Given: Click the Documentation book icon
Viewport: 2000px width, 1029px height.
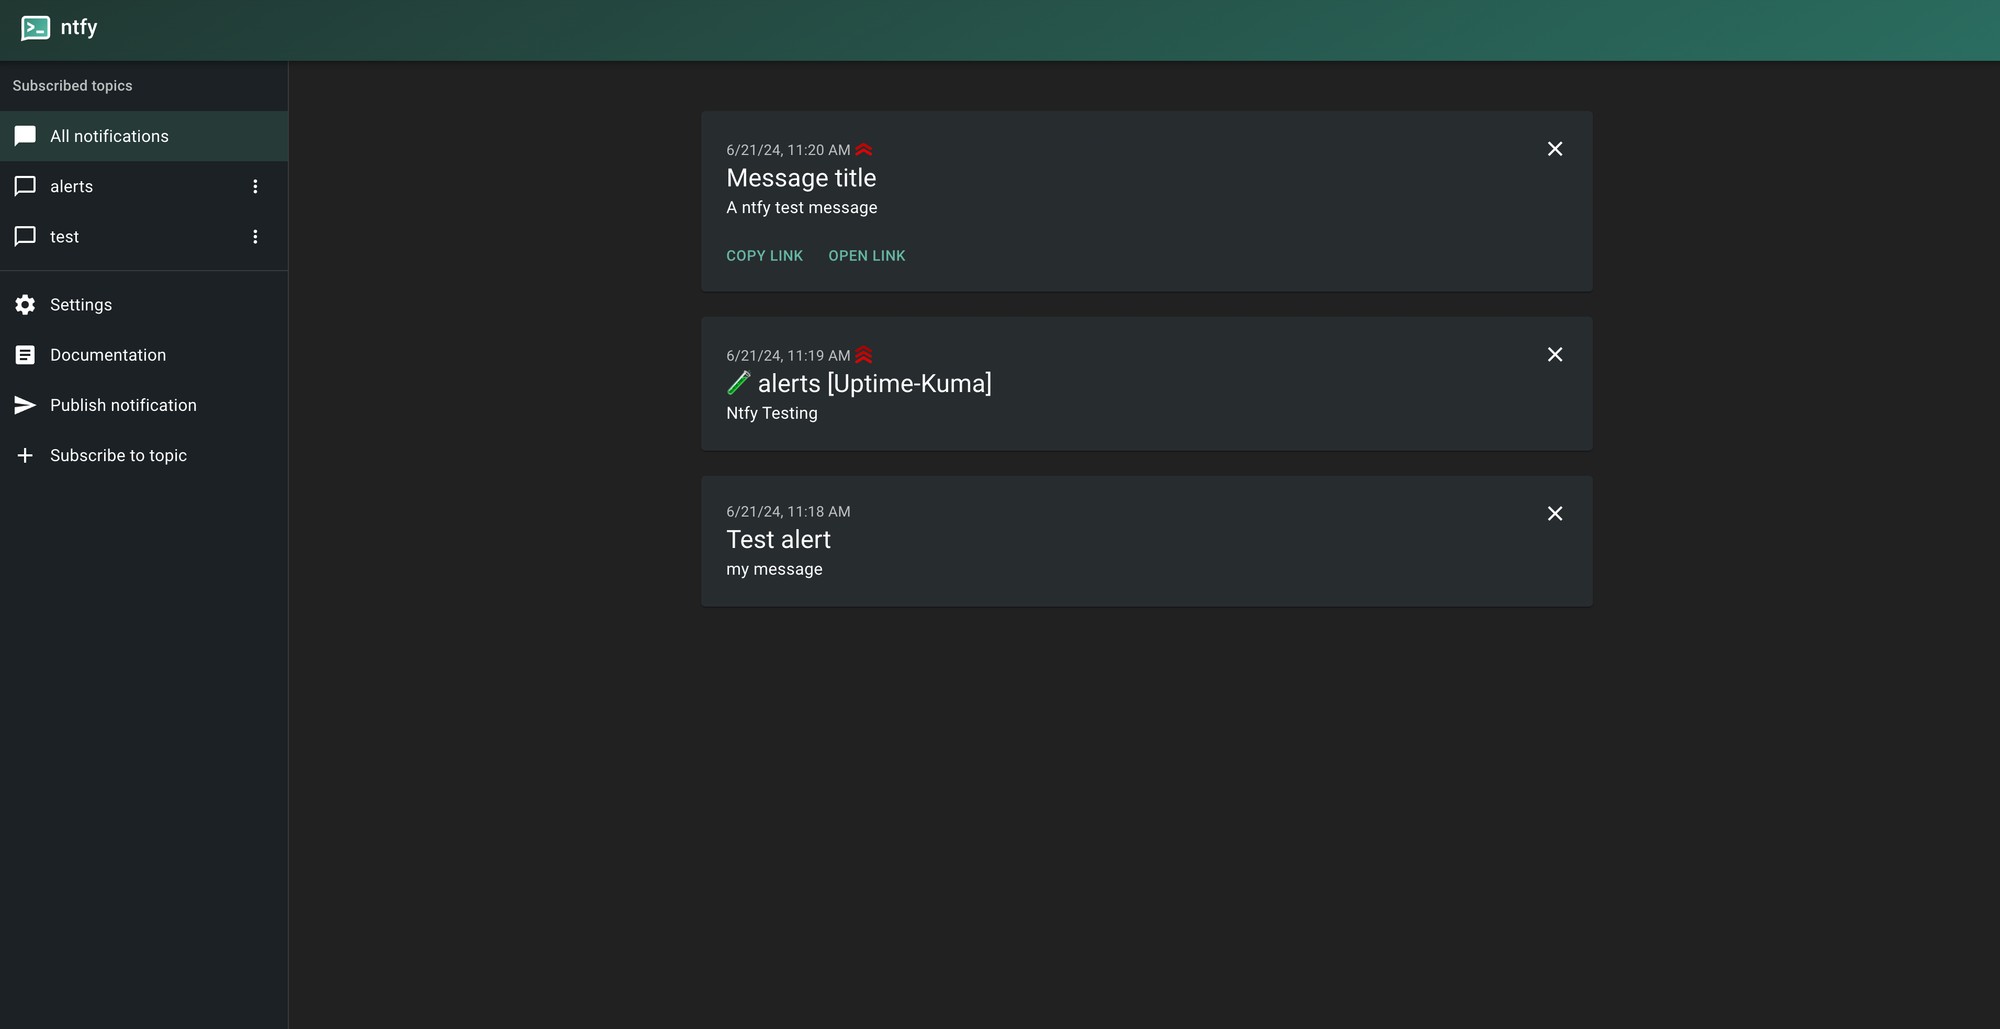Looking at the screenshot, I should click(25, 354).
